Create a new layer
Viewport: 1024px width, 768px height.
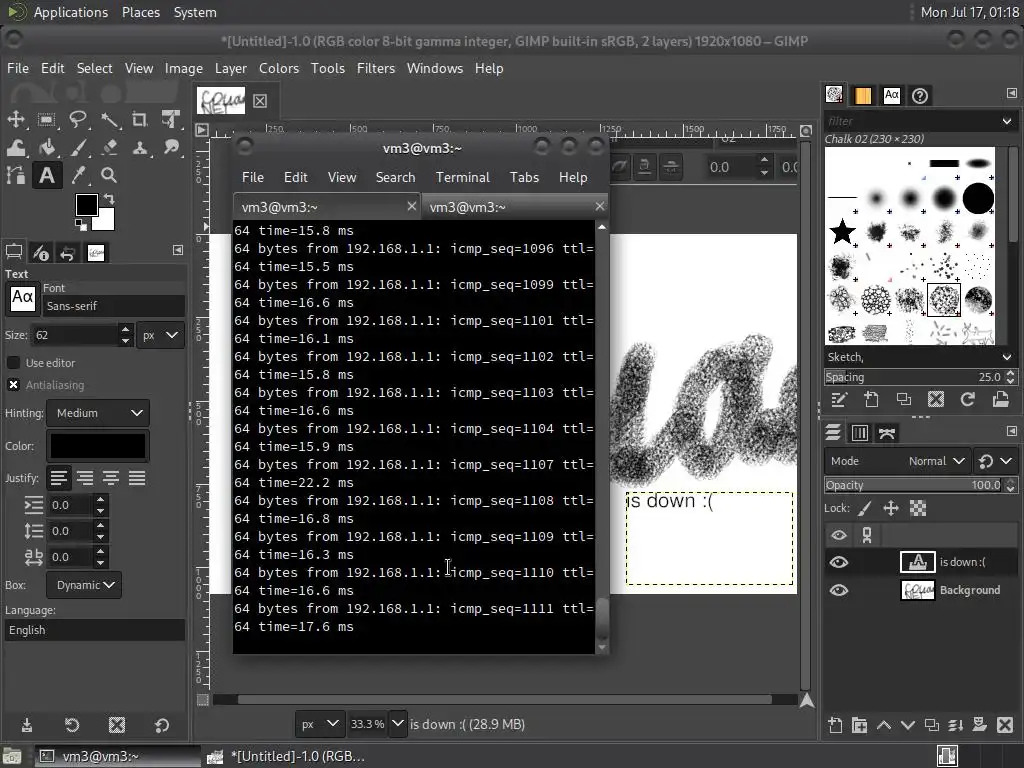point(835,725)
